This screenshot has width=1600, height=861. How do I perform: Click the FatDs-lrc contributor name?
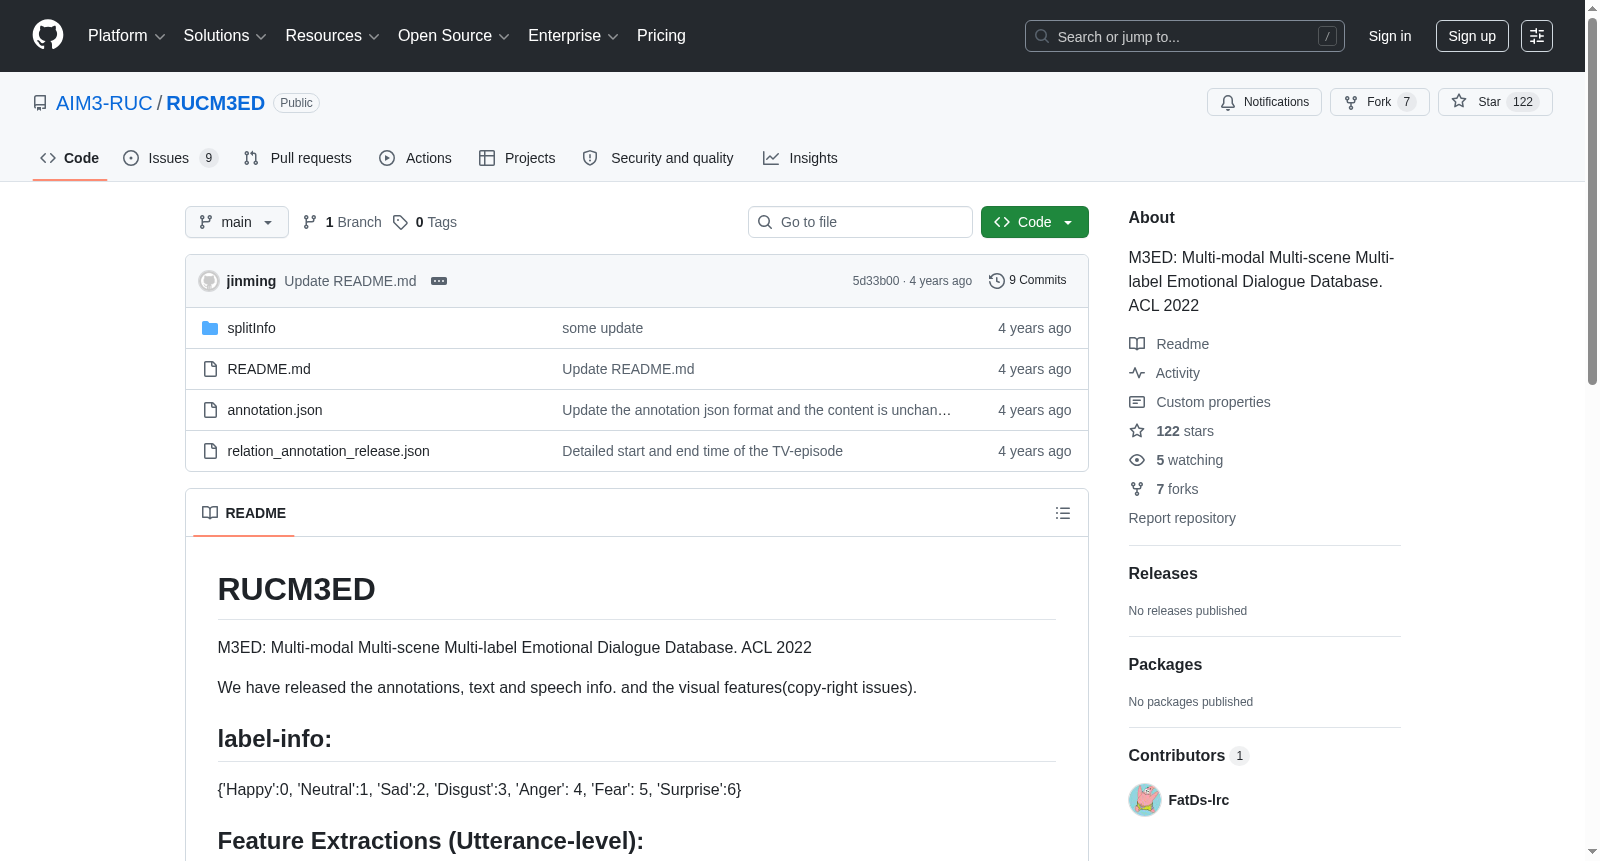[x=1199, y=800]
